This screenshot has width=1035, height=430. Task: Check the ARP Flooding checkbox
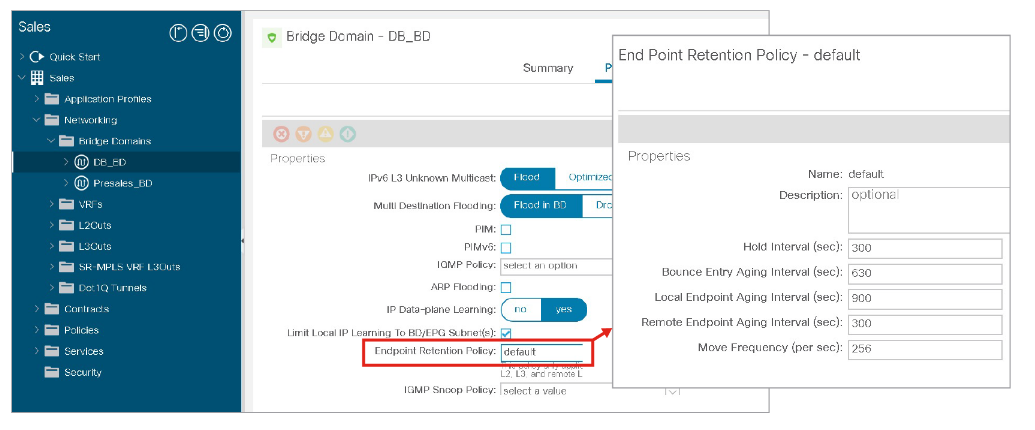coord(506,288)
